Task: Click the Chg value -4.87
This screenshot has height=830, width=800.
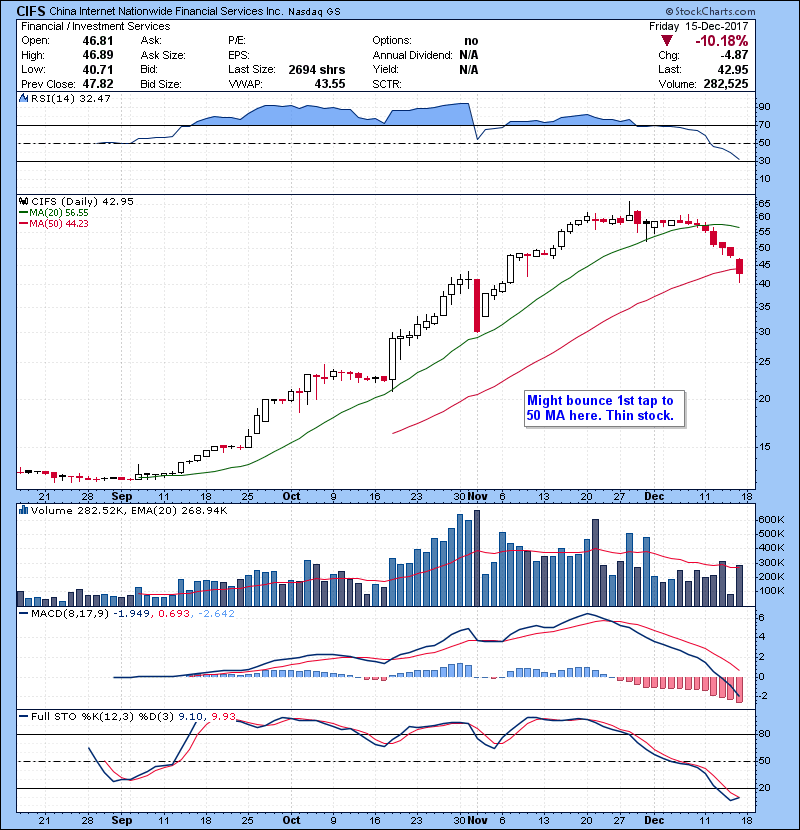Action: pyautogui.click(x=734, y=55)
